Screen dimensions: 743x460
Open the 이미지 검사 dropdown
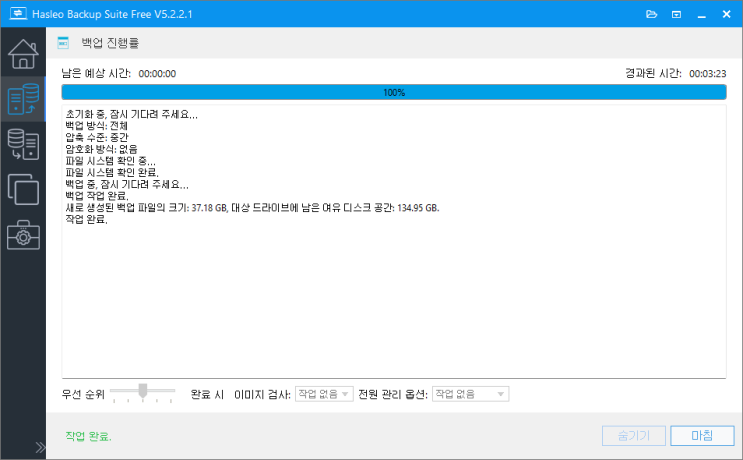coord(324,394)
